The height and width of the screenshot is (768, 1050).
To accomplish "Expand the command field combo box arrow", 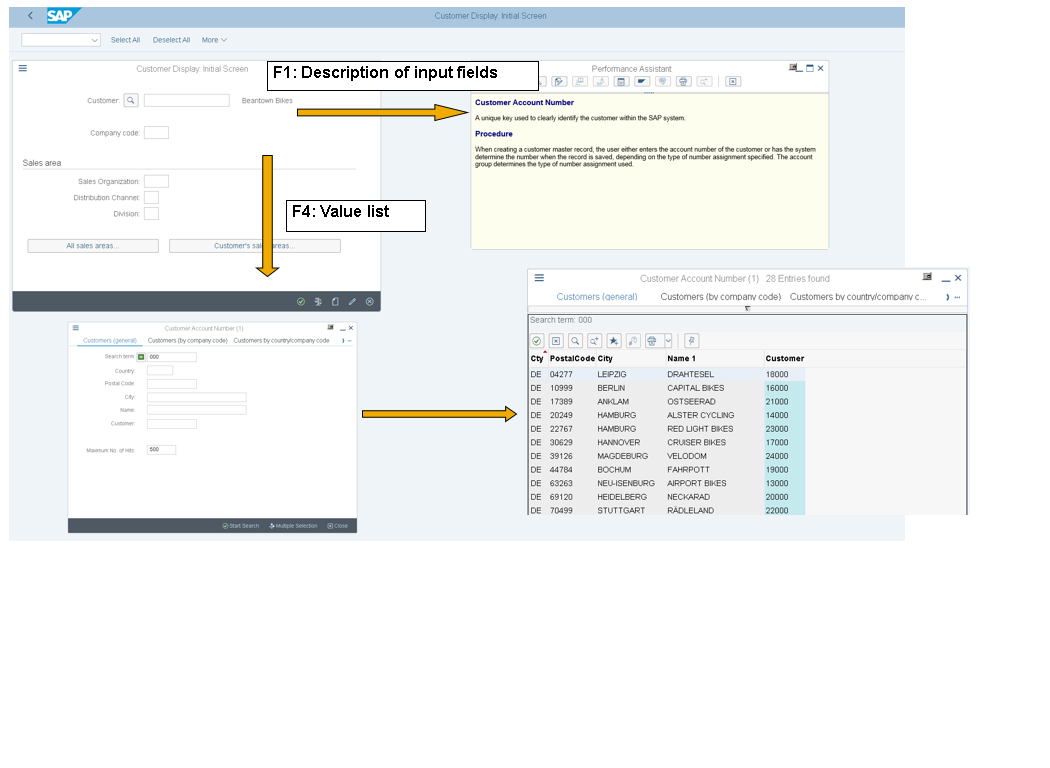I will [96, 39].
